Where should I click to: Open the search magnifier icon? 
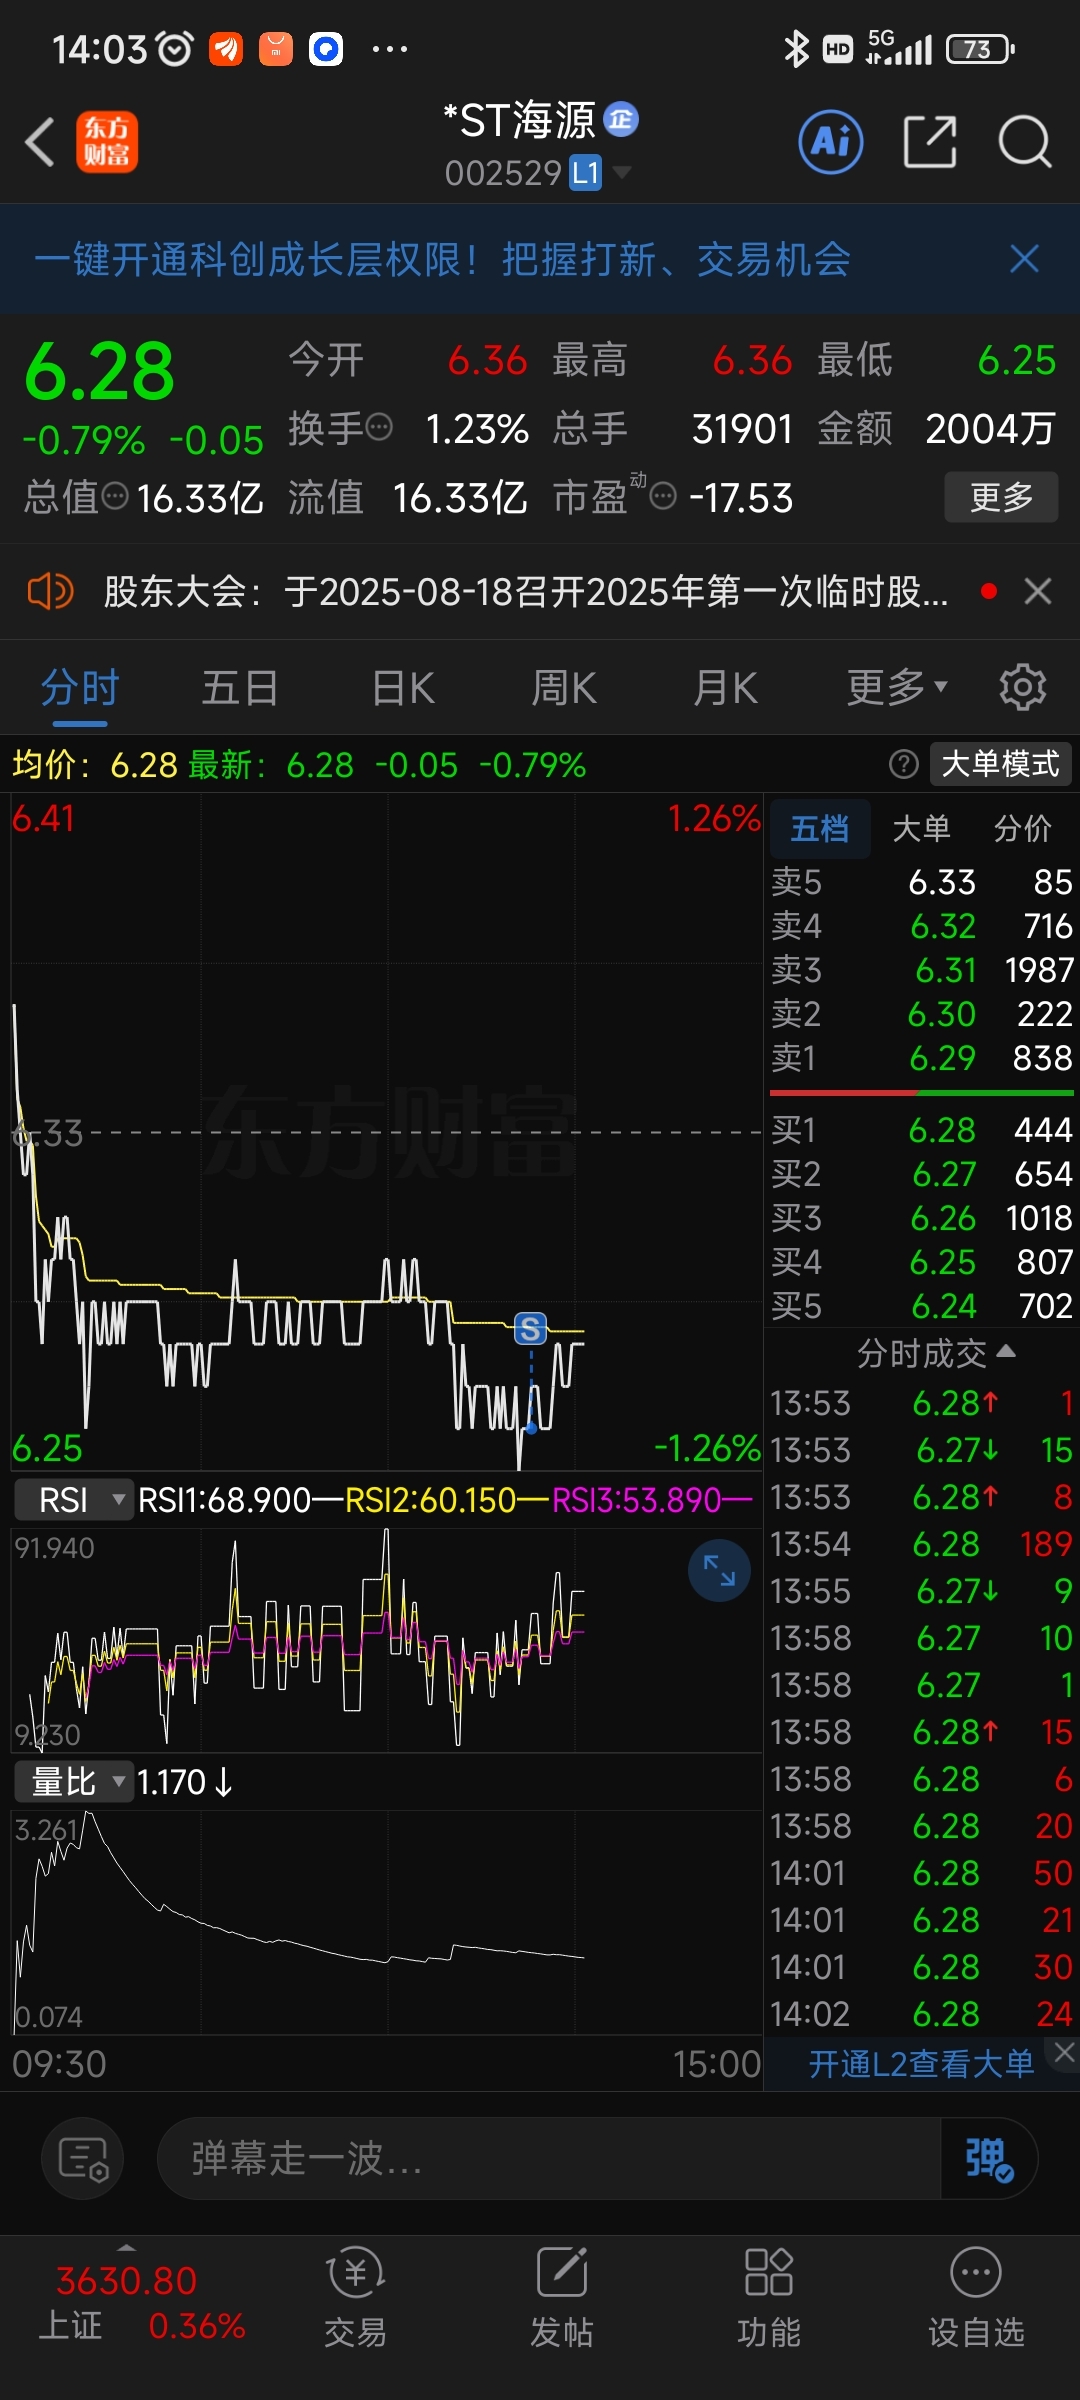point(1025,141)
